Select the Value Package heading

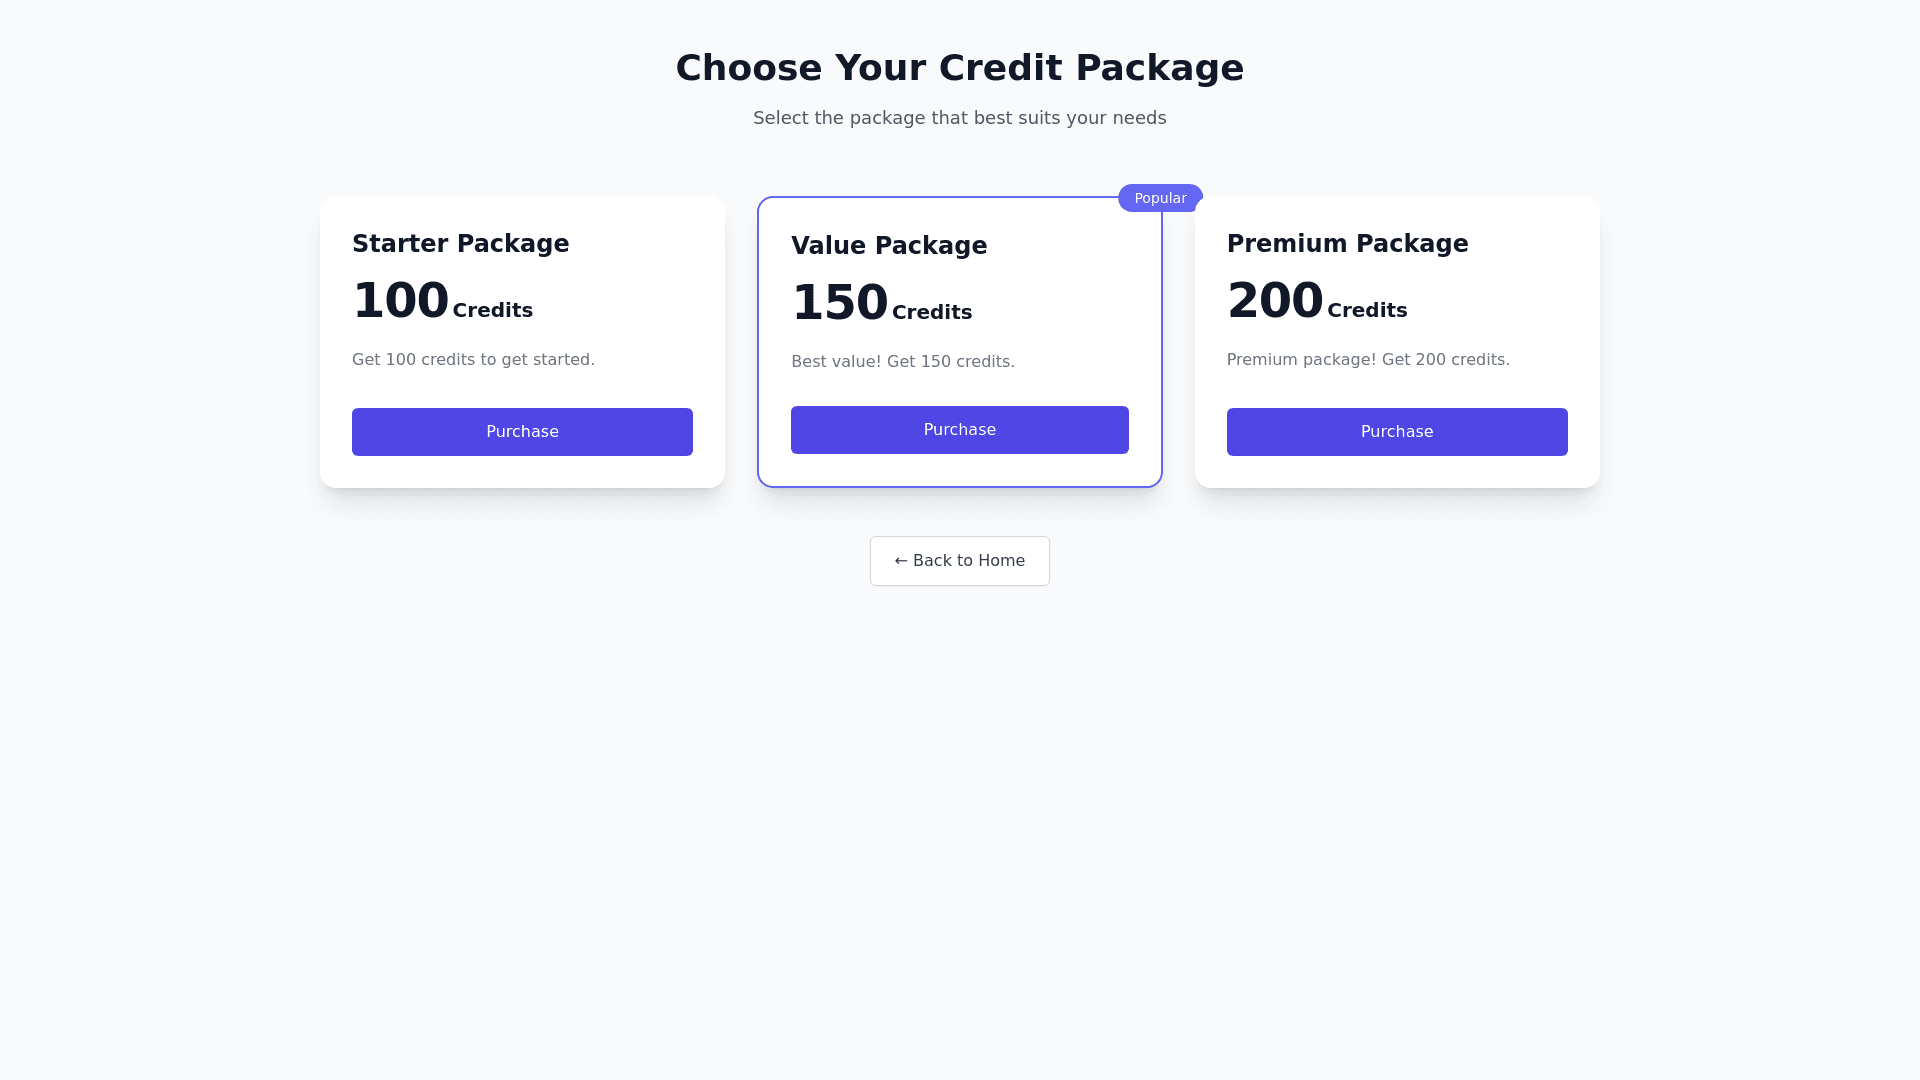(x=888, y=246)
